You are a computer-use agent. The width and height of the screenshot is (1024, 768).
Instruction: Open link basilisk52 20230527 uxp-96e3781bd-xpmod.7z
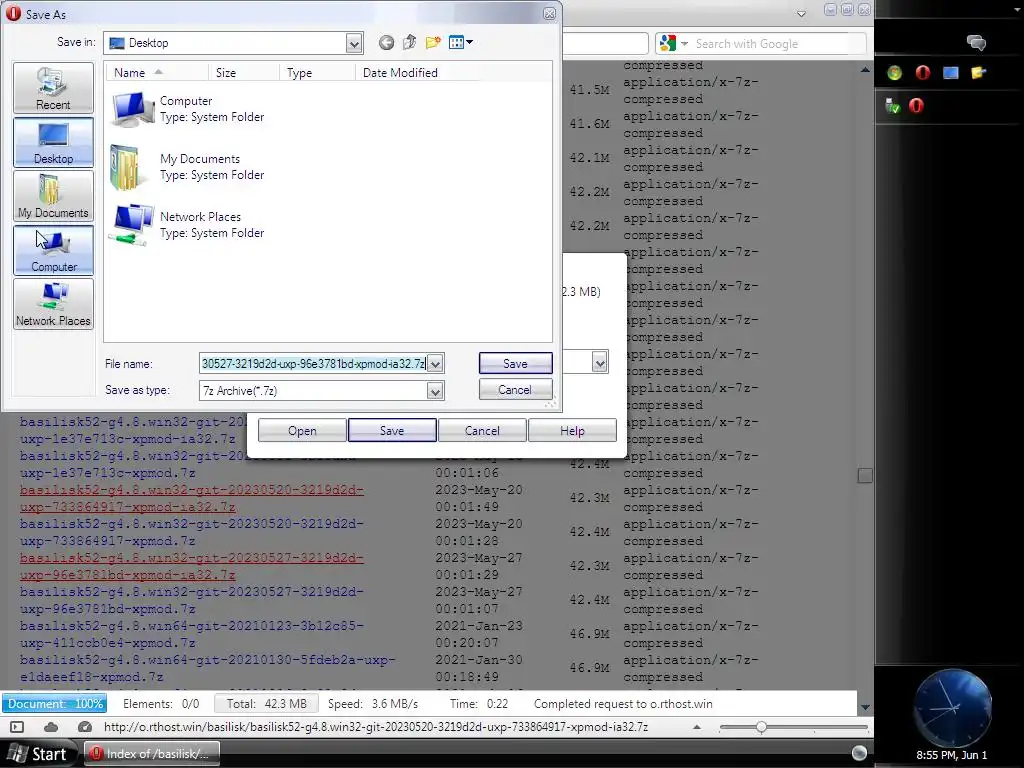coord(191,600)
